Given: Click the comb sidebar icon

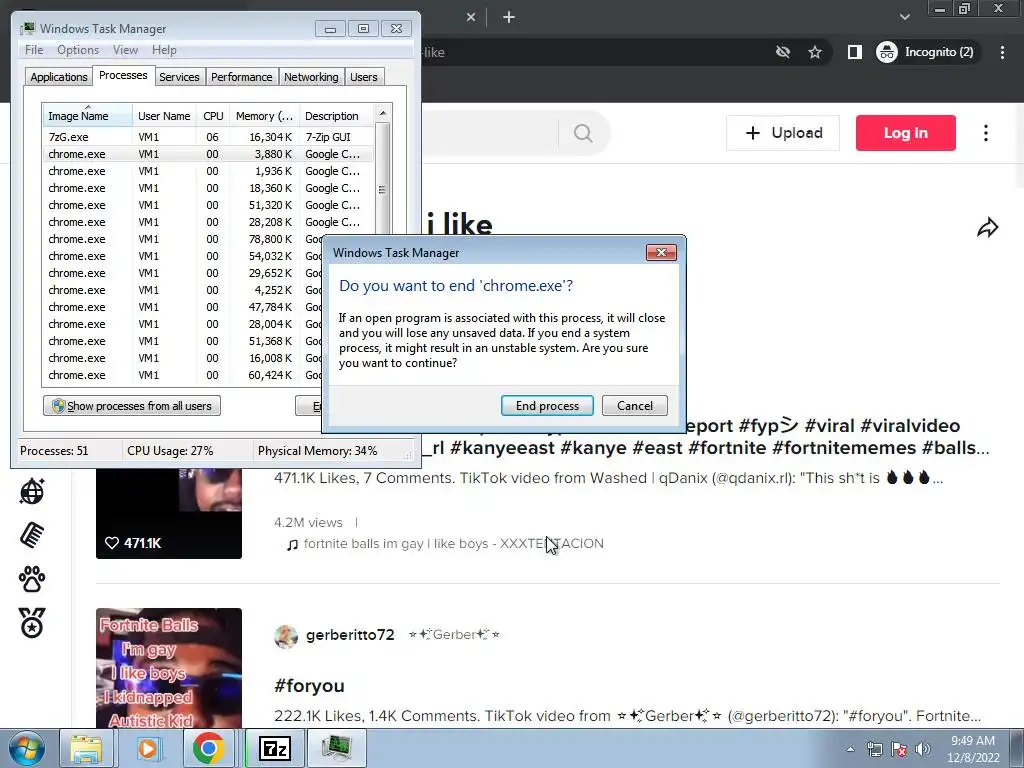Looking at the screenshot, I should tap(31, 536).
